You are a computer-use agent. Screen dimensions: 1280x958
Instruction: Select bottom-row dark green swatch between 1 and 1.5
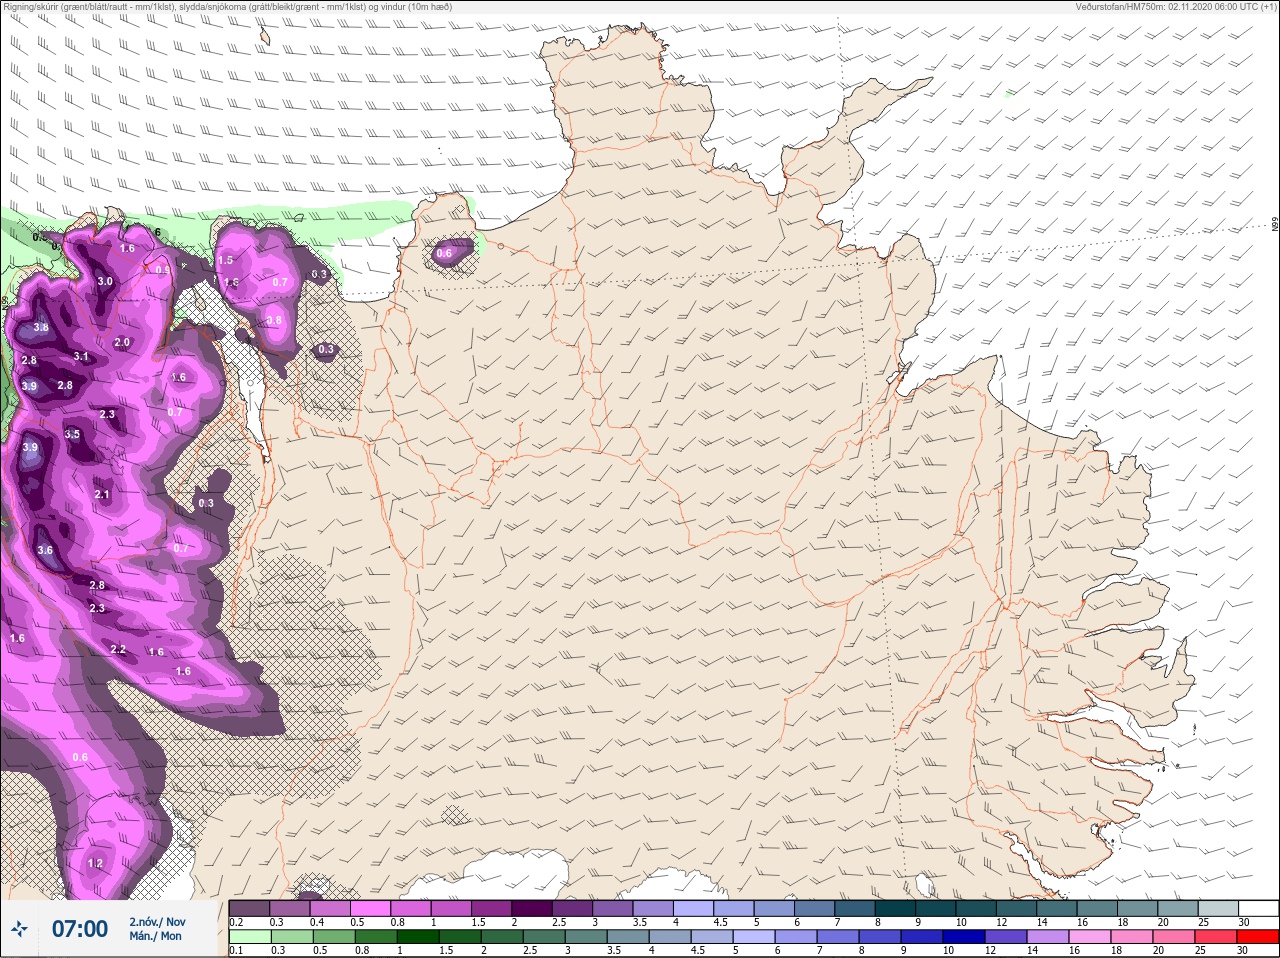tap(417, 937)
